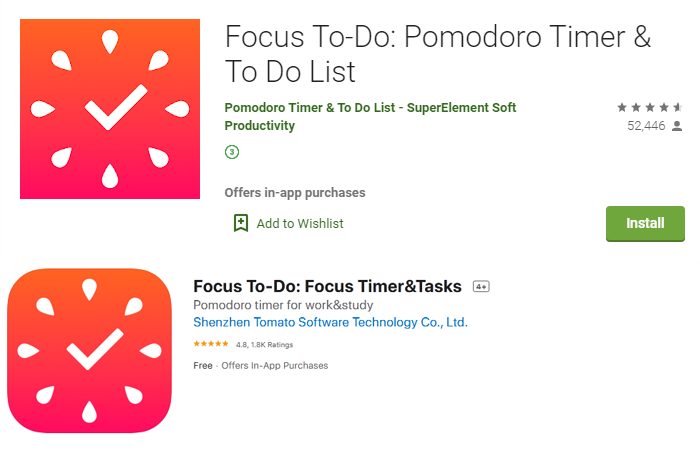
Task: Click the Focus To-Do: Pomodoro Timer title
Action: 438,54
